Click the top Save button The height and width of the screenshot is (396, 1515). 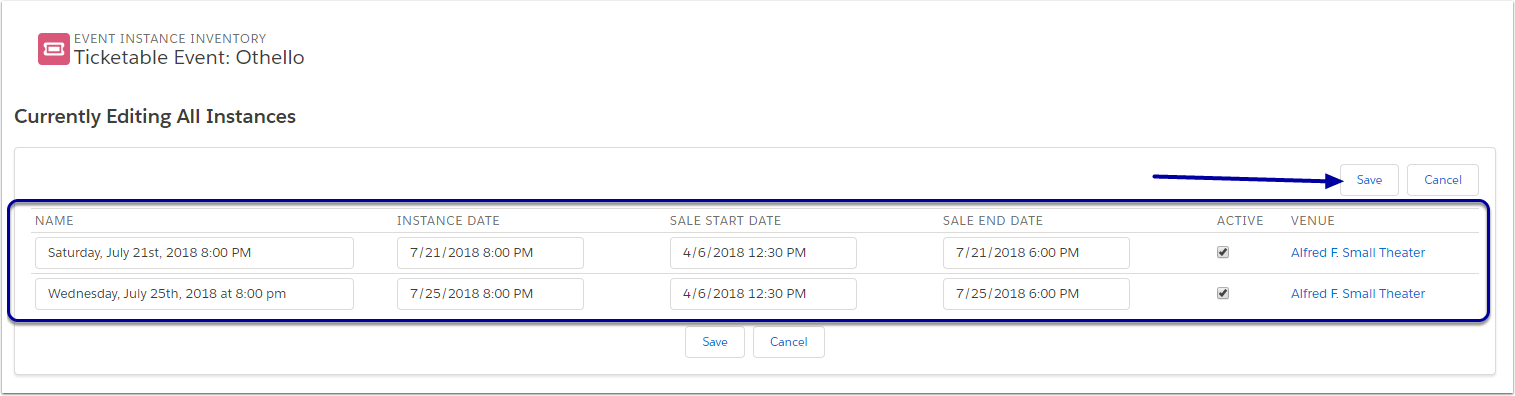pyautogui.click(x=1369, y=180)
